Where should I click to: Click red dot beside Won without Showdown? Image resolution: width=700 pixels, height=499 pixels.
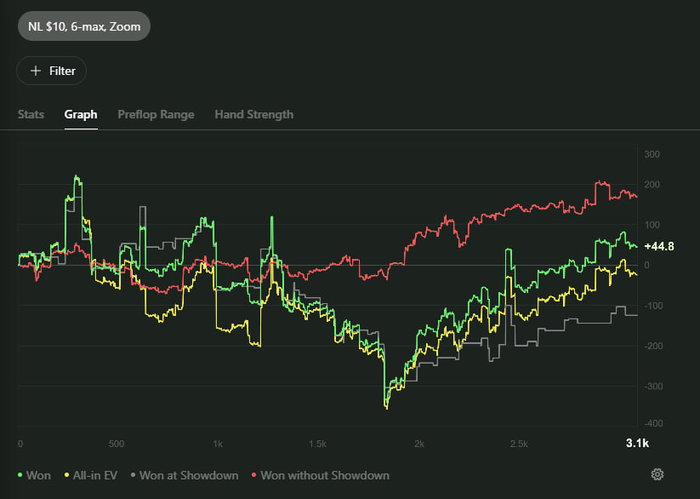(x=254, y=475)
